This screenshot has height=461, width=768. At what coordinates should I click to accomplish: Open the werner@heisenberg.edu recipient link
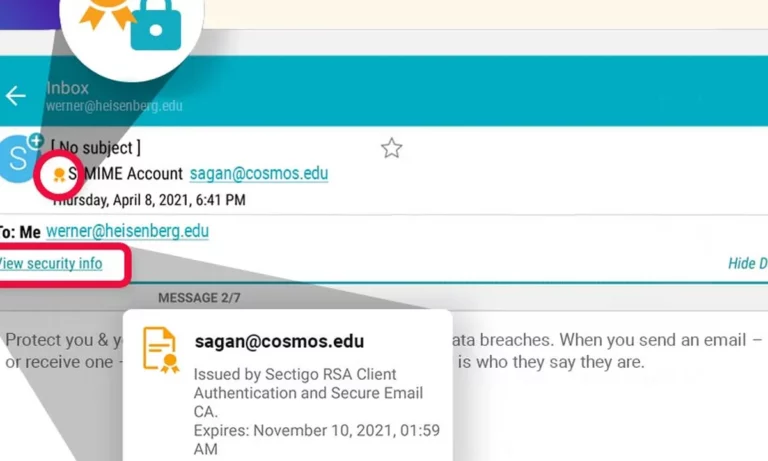[x=127, y=231]
